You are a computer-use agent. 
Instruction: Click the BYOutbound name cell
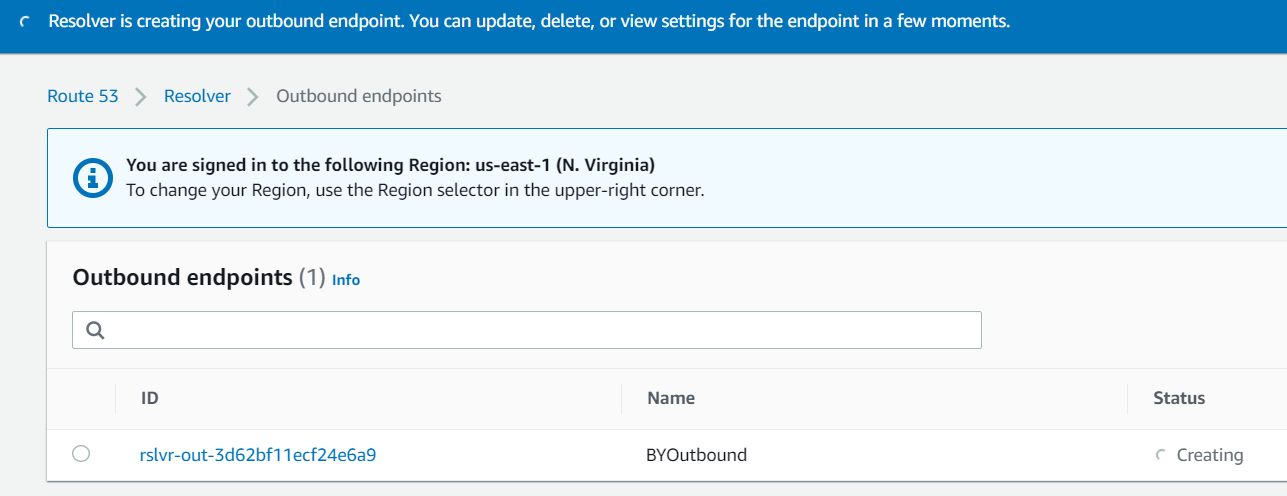[697, 455]
